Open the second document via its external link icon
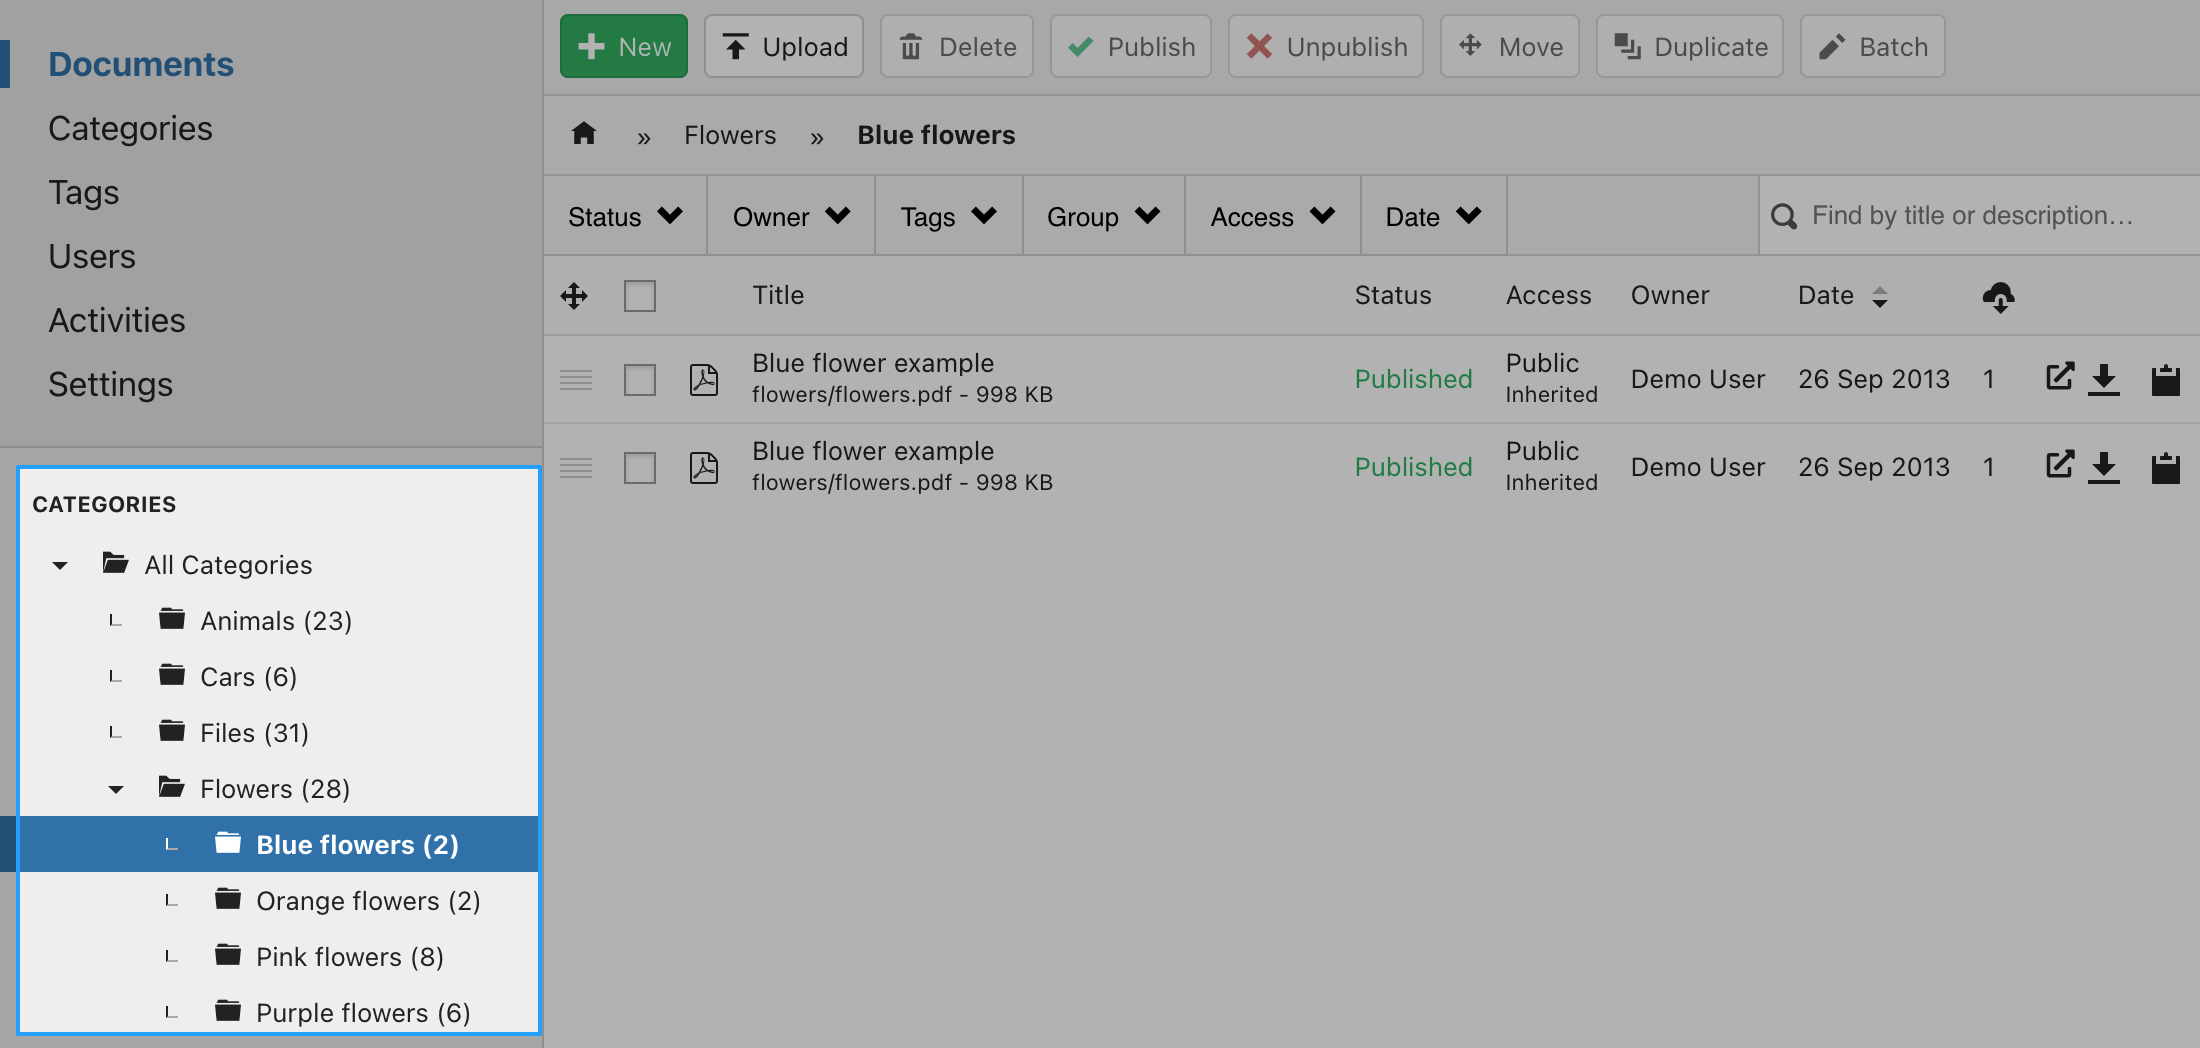 (2060, 464)
